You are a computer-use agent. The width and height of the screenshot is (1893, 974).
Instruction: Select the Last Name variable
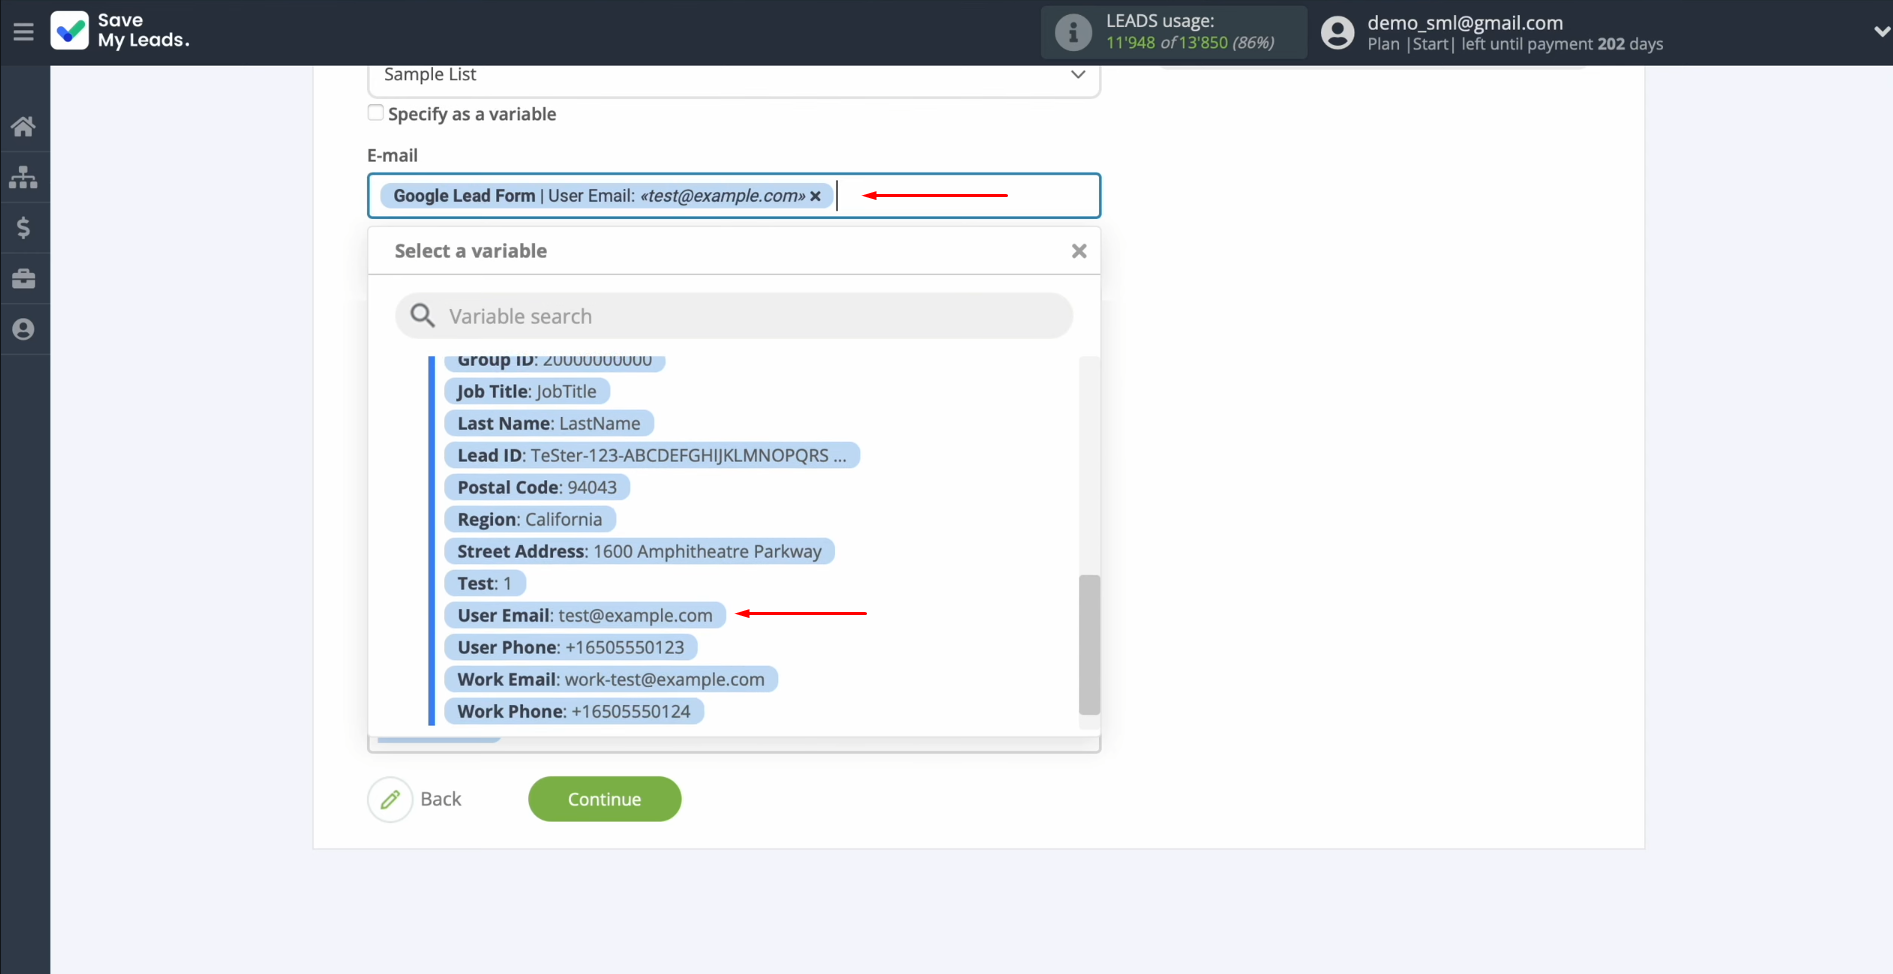(549, 424)
